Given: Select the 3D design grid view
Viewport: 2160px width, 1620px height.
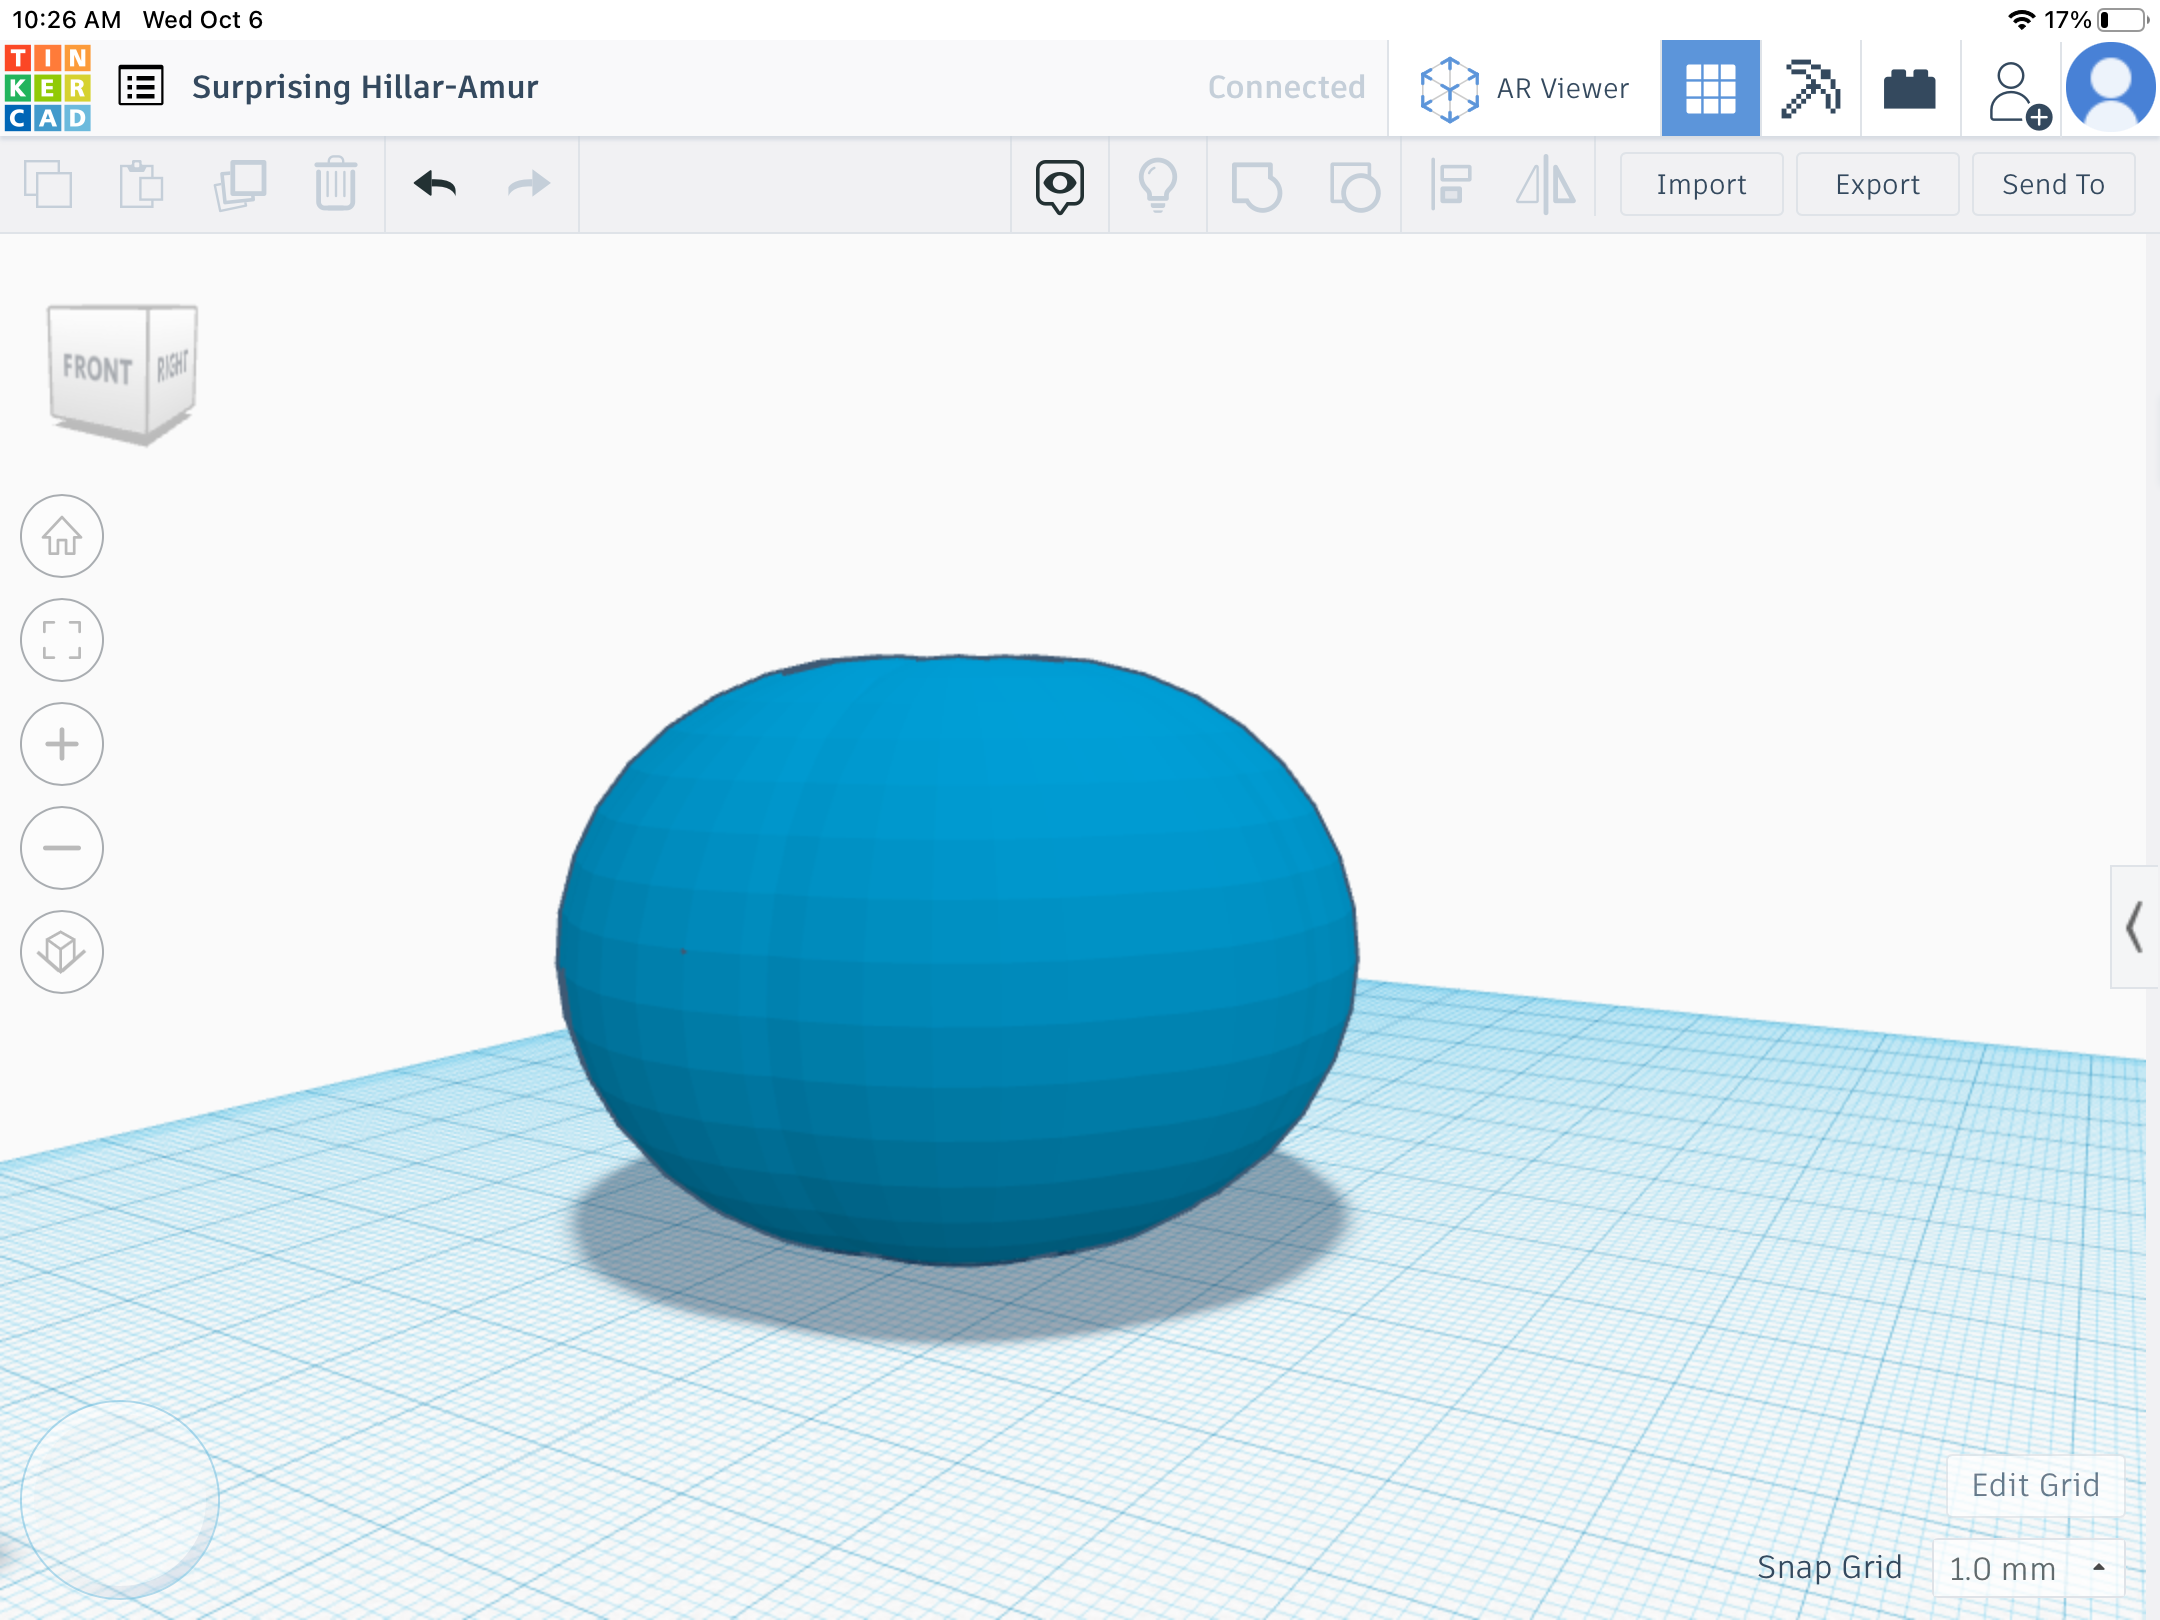Looking at the screenshot, I should click(1710, 88).
